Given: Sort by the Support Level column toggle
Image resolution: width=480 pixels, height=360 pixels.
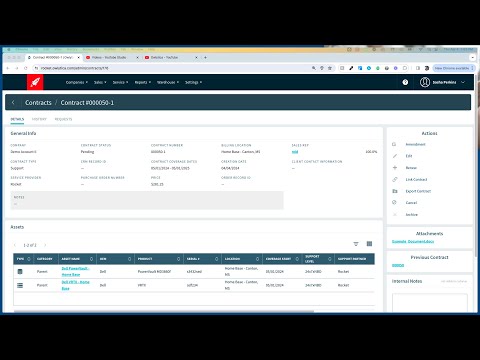Looking at the screenshot, I should click(330, 259).
